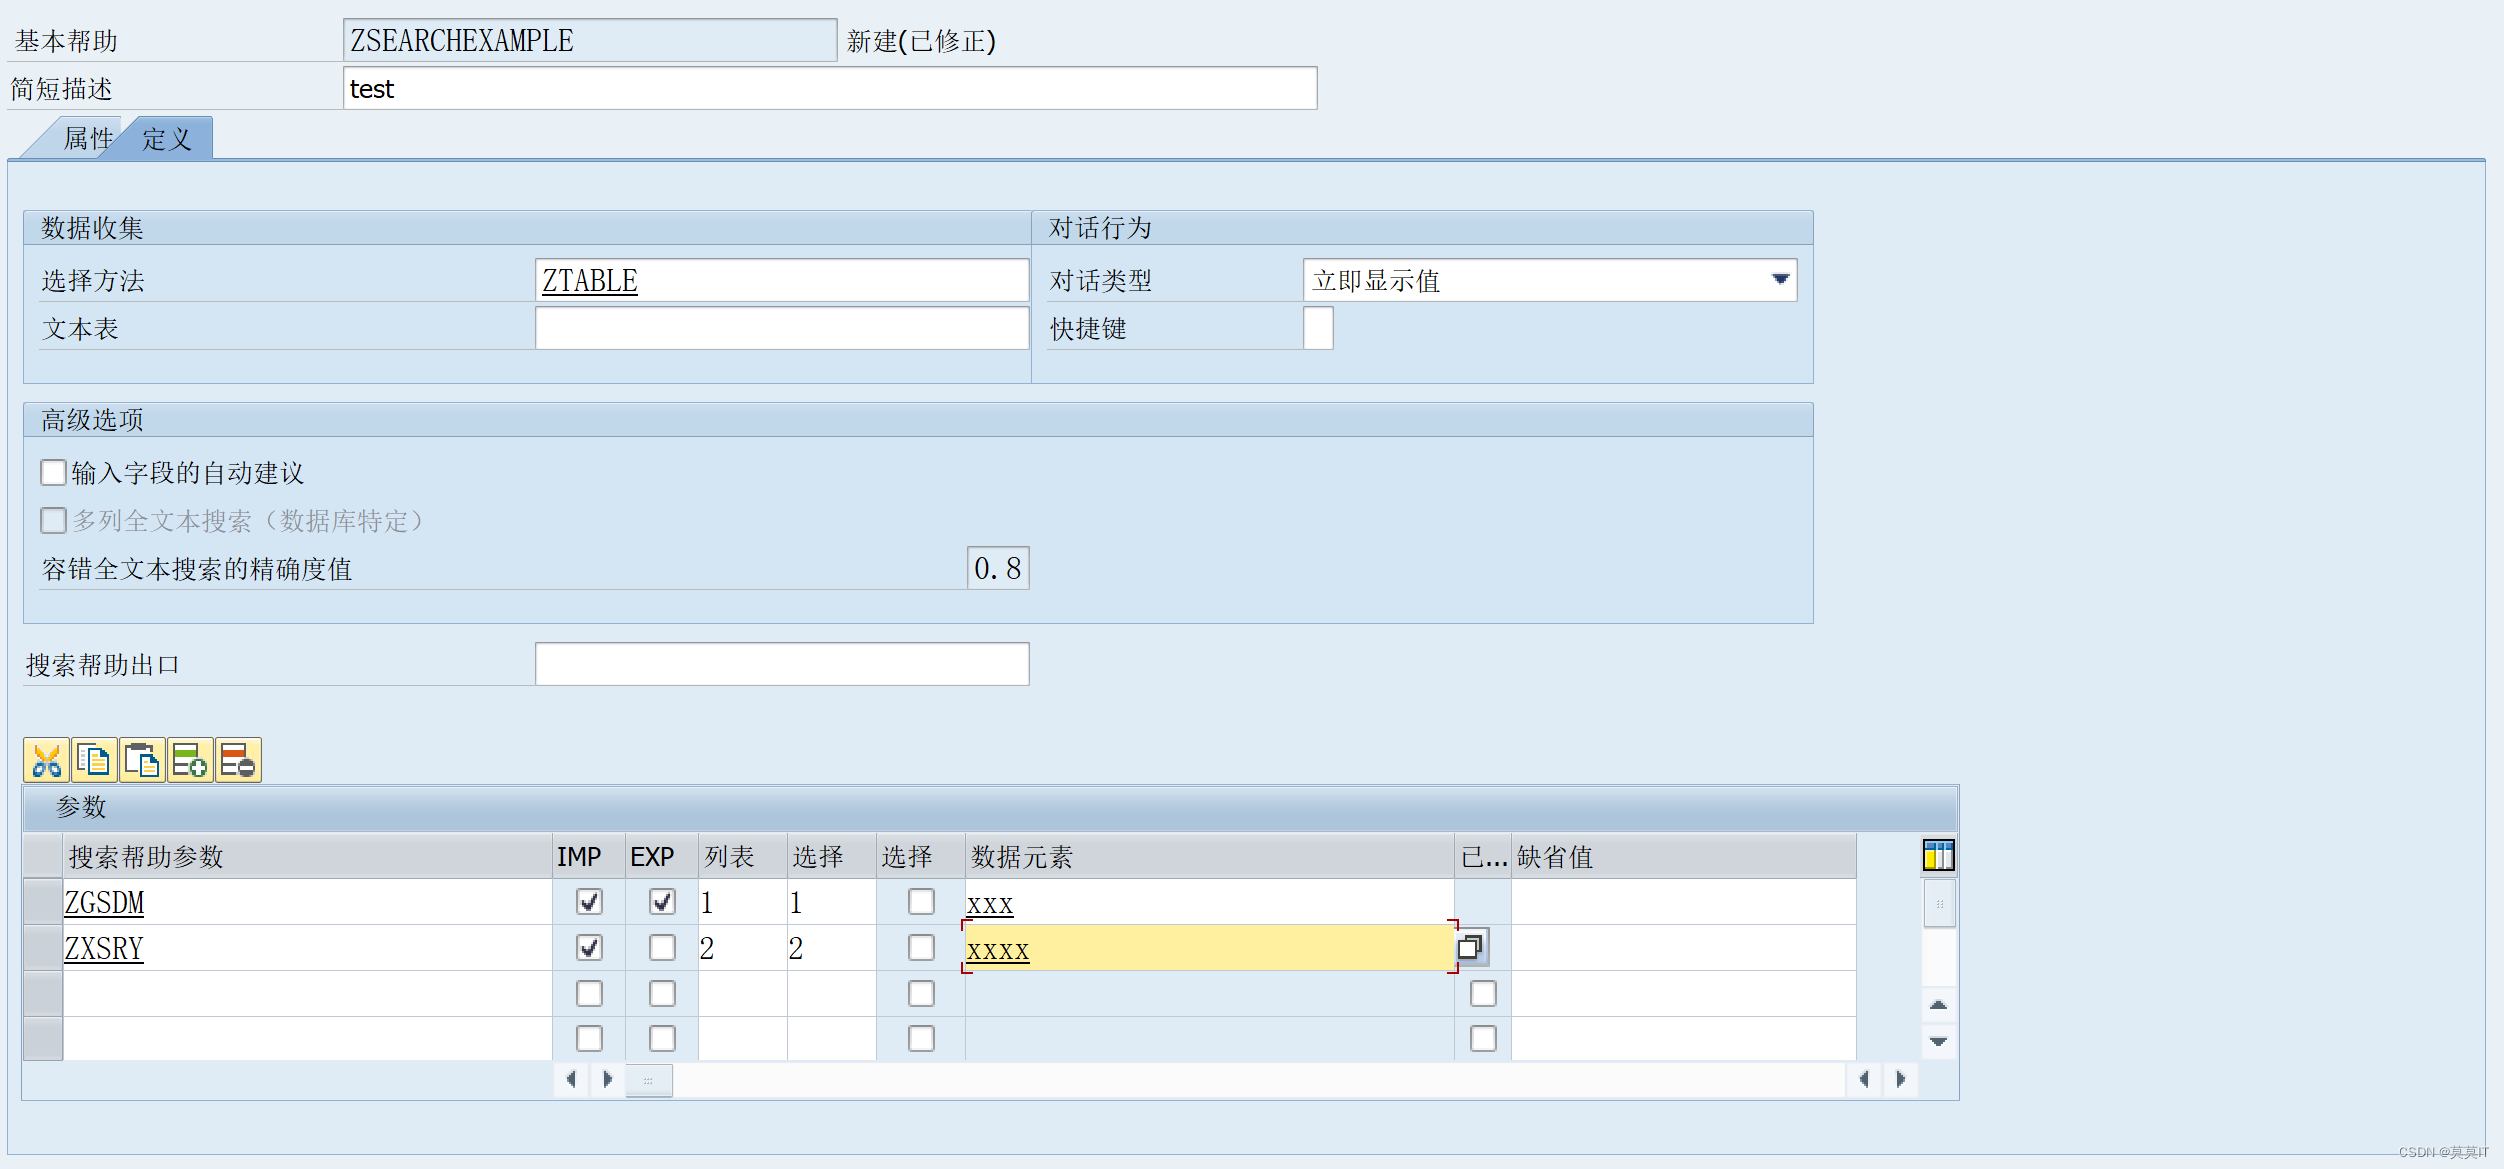Uncheck EXP checkbox for ZGSDM row

pos(662,902)
